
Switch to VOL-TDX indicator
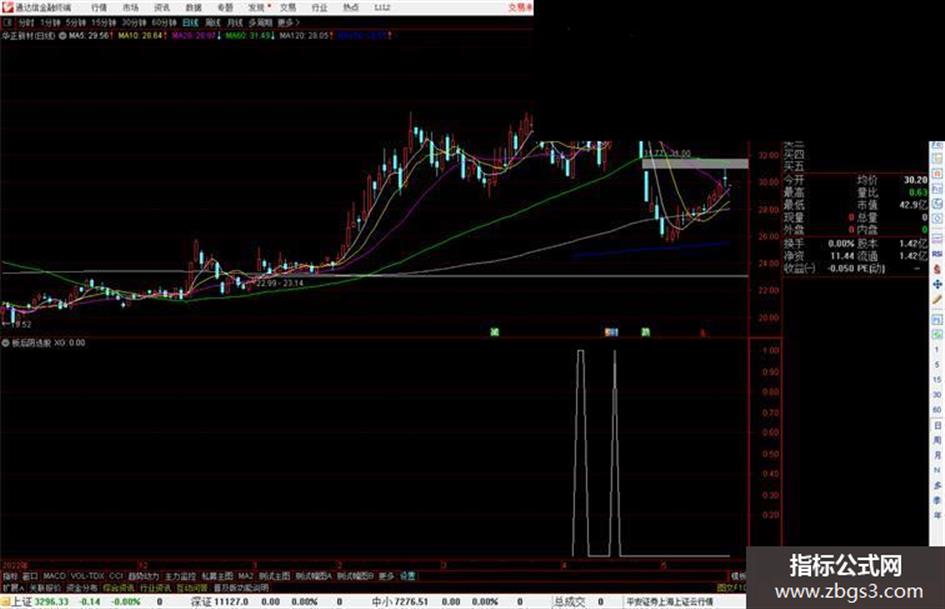(x=87, y=576)
